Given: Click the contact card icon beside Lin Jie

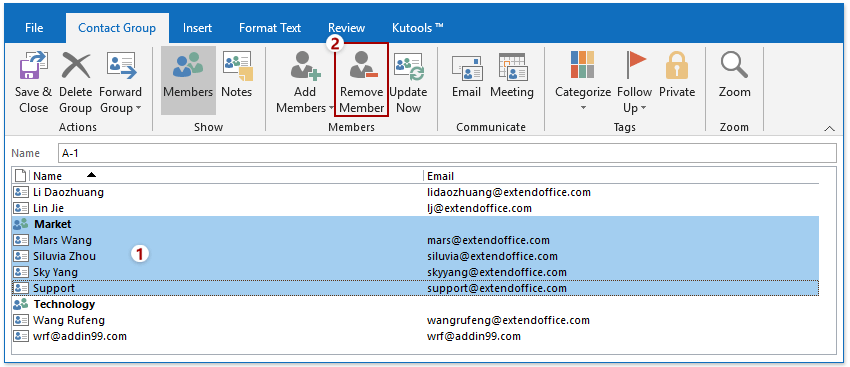Looking at the screenshot, I should coord(21,208).
